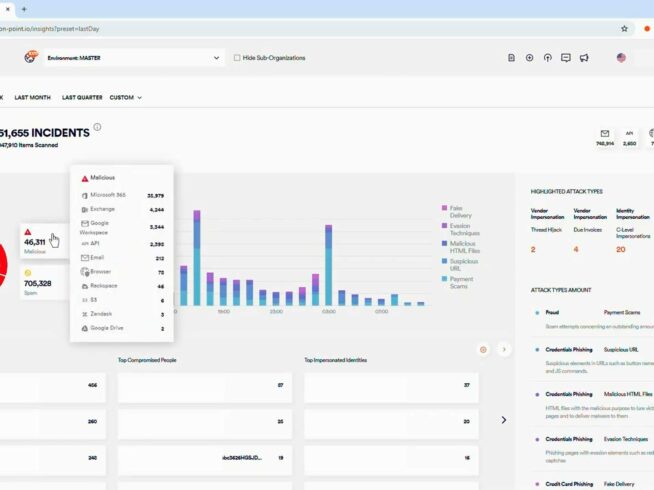
Task: Select the LAST MONTH tab
Action: (x=33, y=98)
